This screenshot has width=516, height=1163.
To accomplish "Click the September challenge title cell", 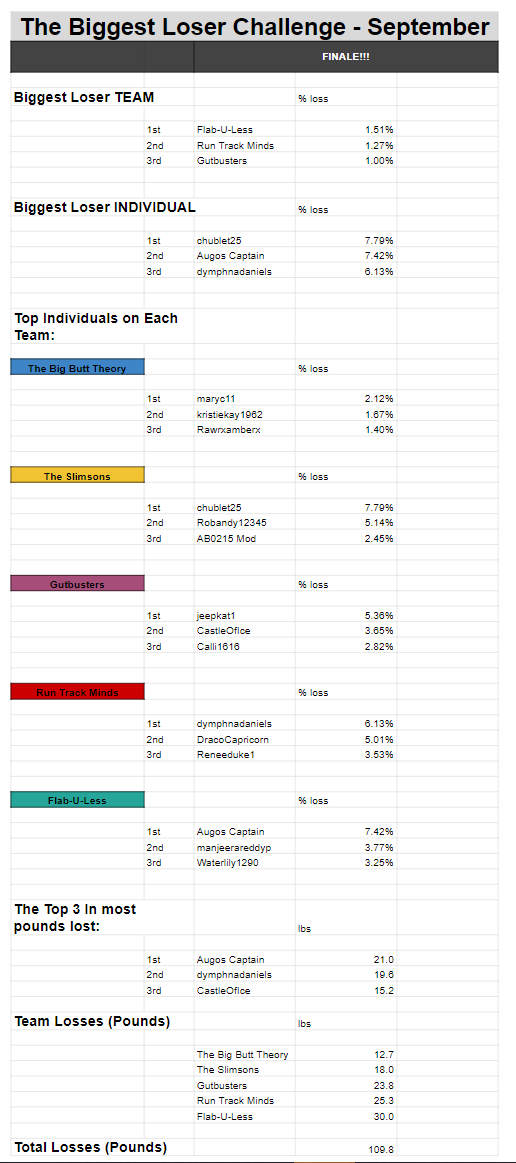I will pos(254,27).
